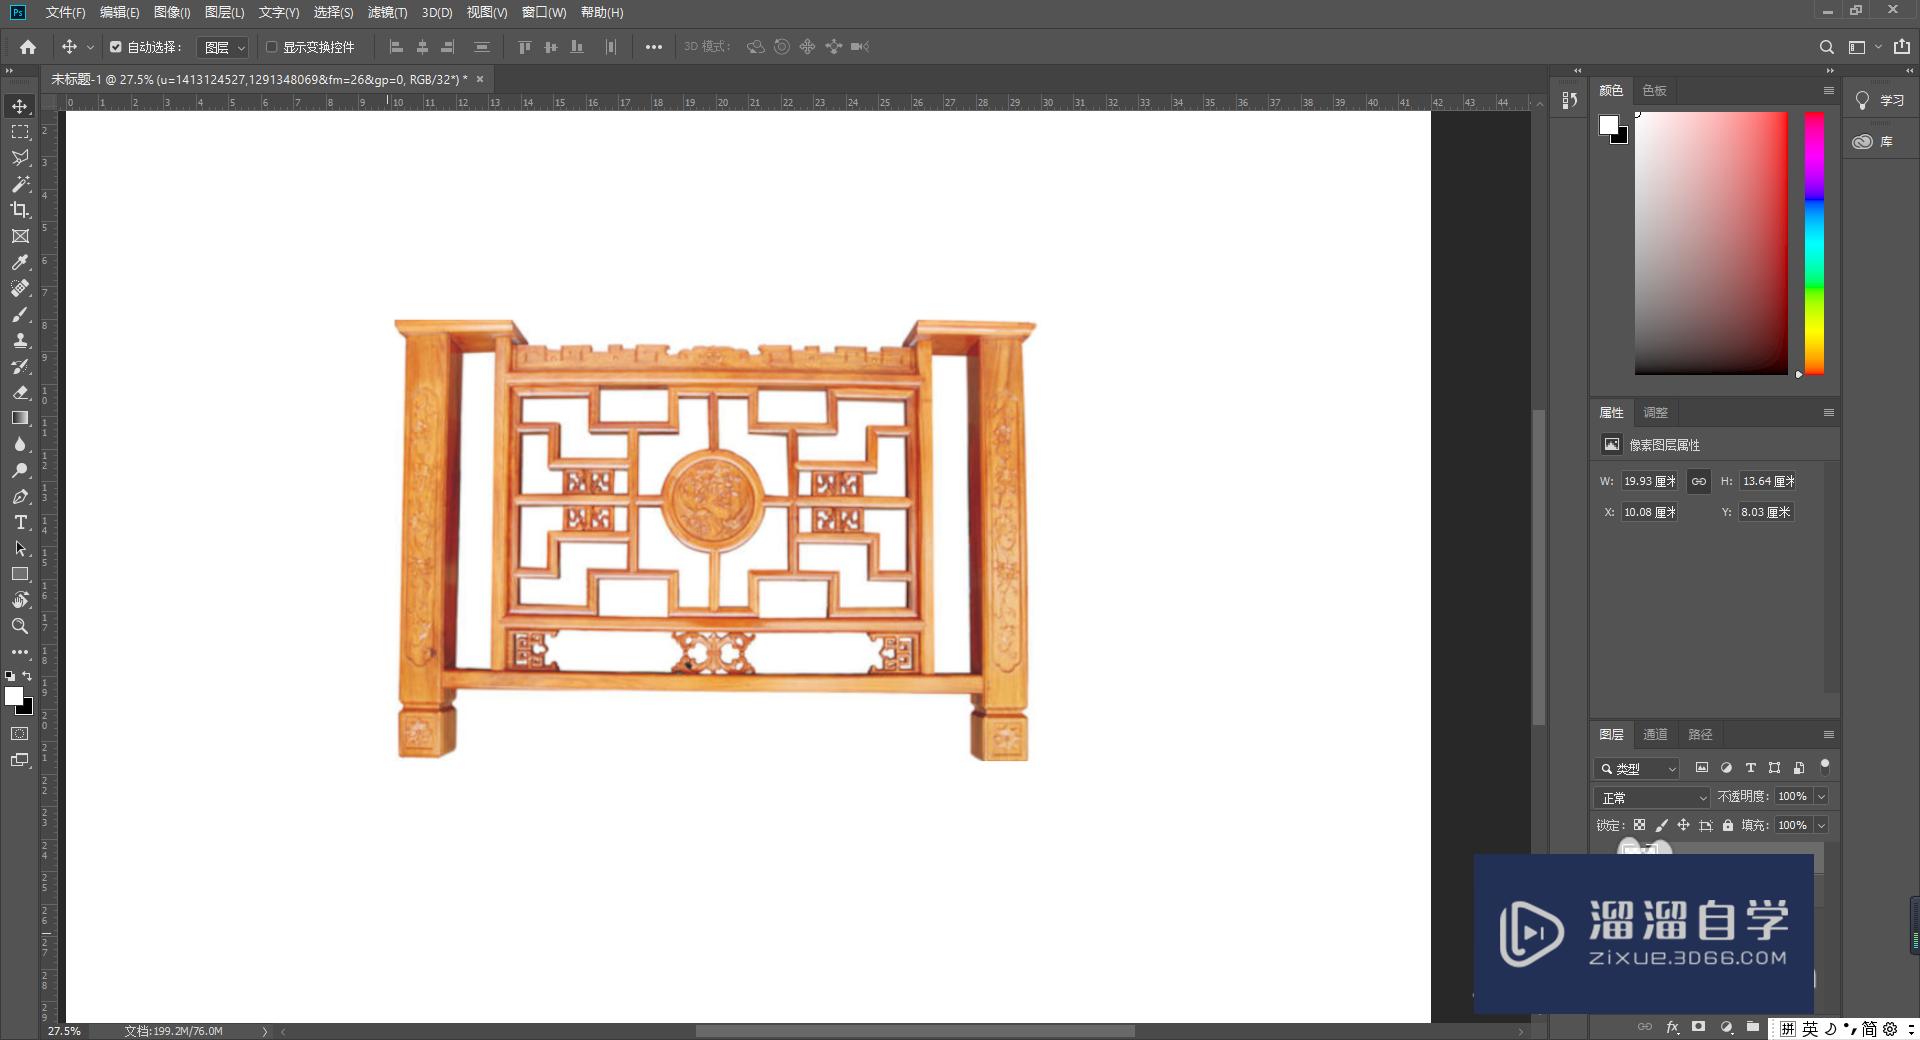Align left edges button
1920x1040 pixels.
(396, 47)
